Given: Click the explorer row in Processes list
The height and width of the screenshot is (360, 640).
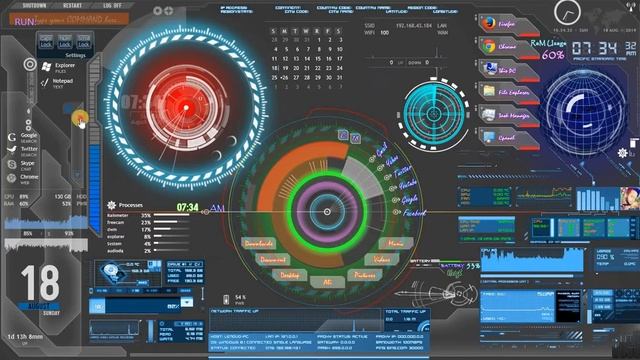Looking at the screenshot, I should pyautogui.click(x=148, y=236).
